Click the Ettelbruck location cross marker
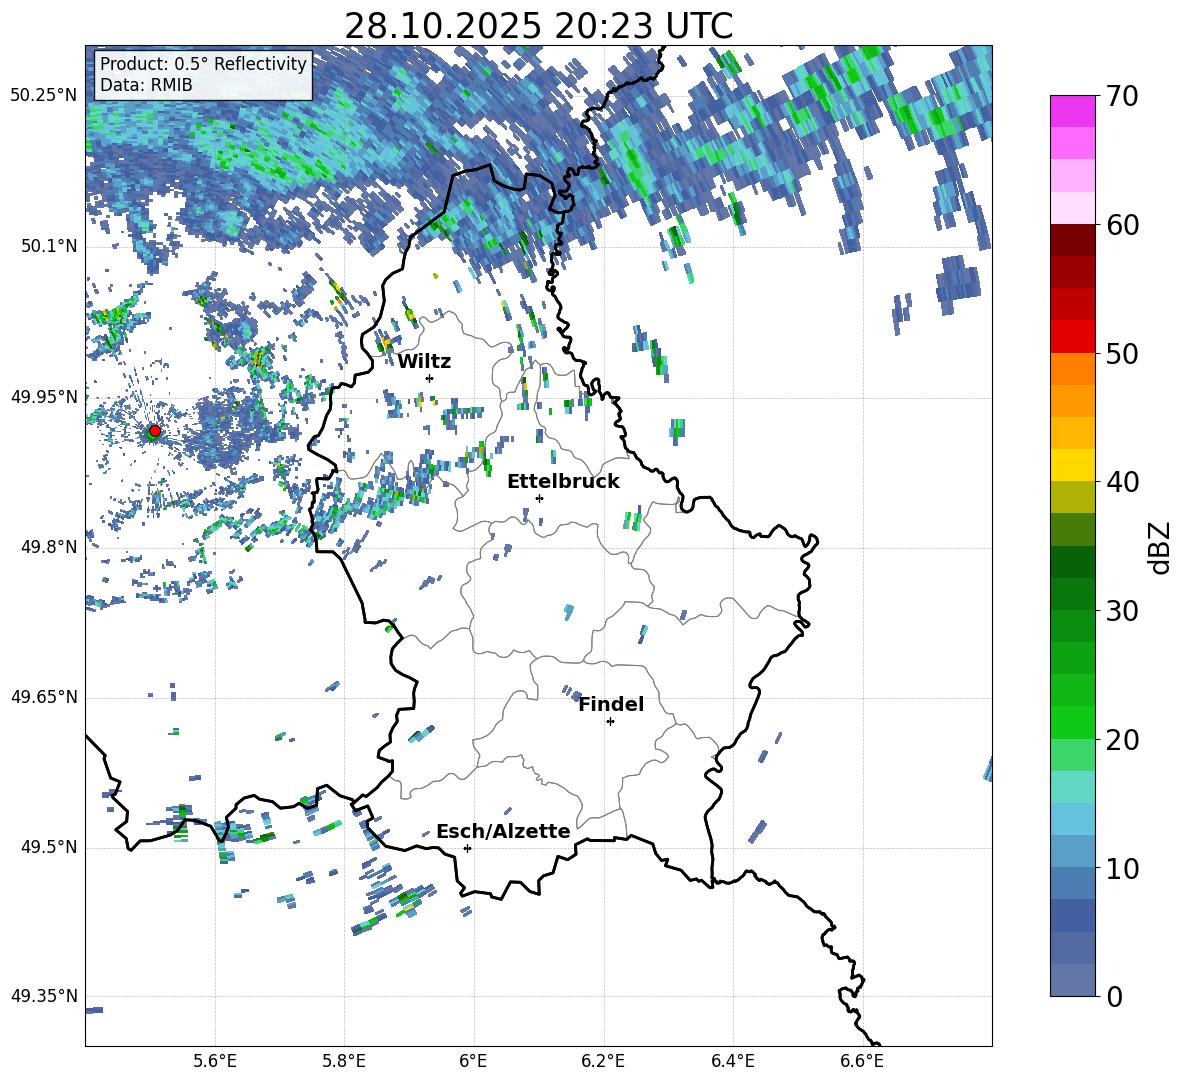The height and width of the screenshot is (1081, 1184). click(539, 498)
